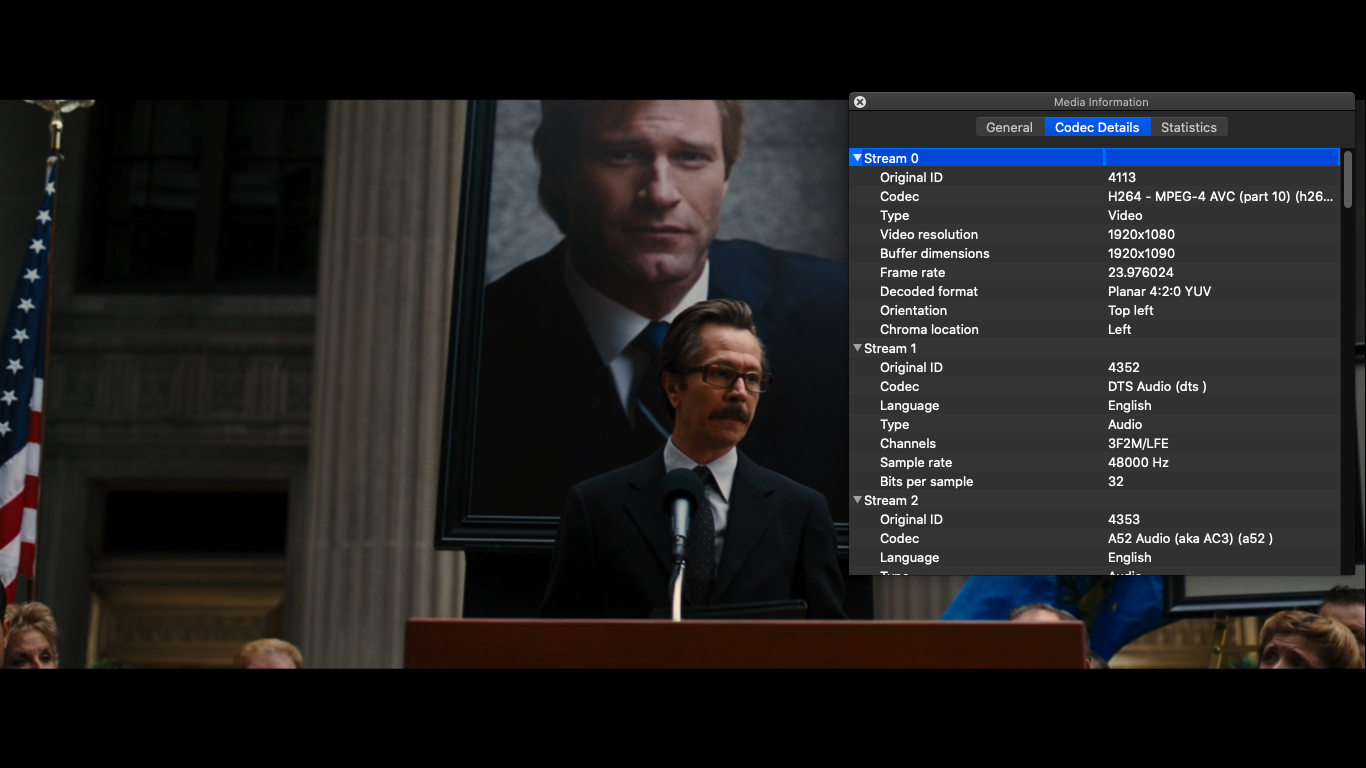
Task: Select the Stream 0 row label
Action: pos(891,158)
